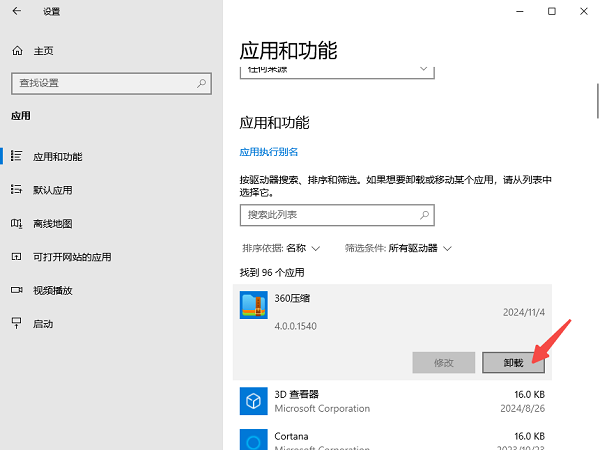Screen dimensions: 600x450
Task: Click the 修改 button for 360压缩
Action: click(x=443, y=362)
